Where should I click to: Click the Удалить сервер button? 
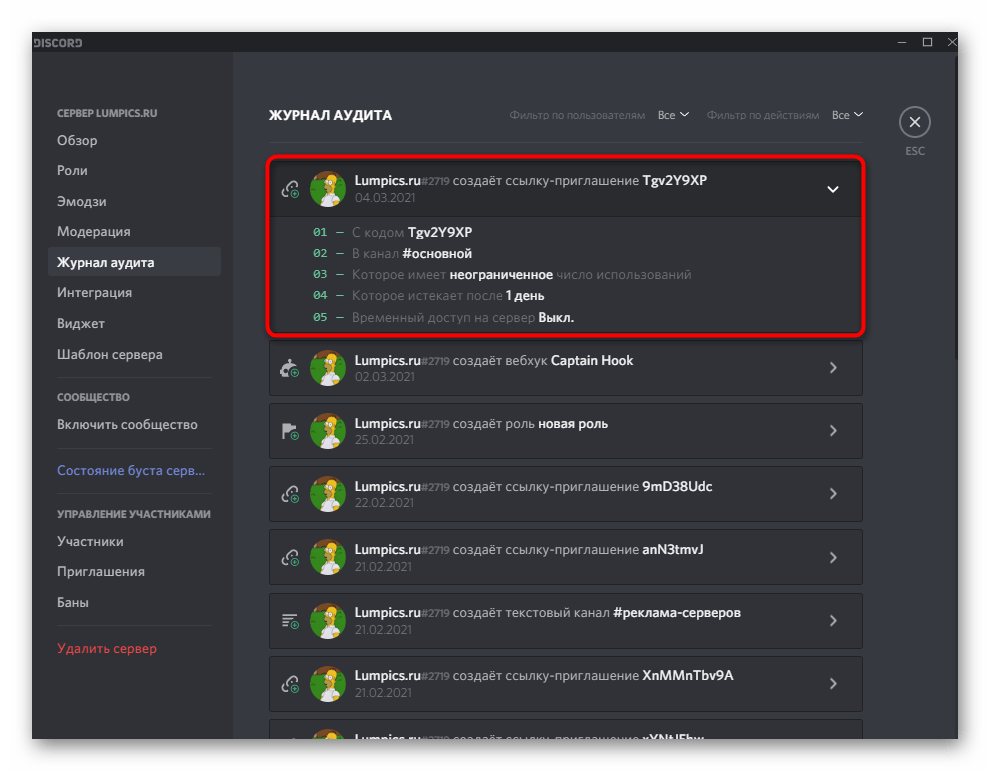tap(107, 649)
